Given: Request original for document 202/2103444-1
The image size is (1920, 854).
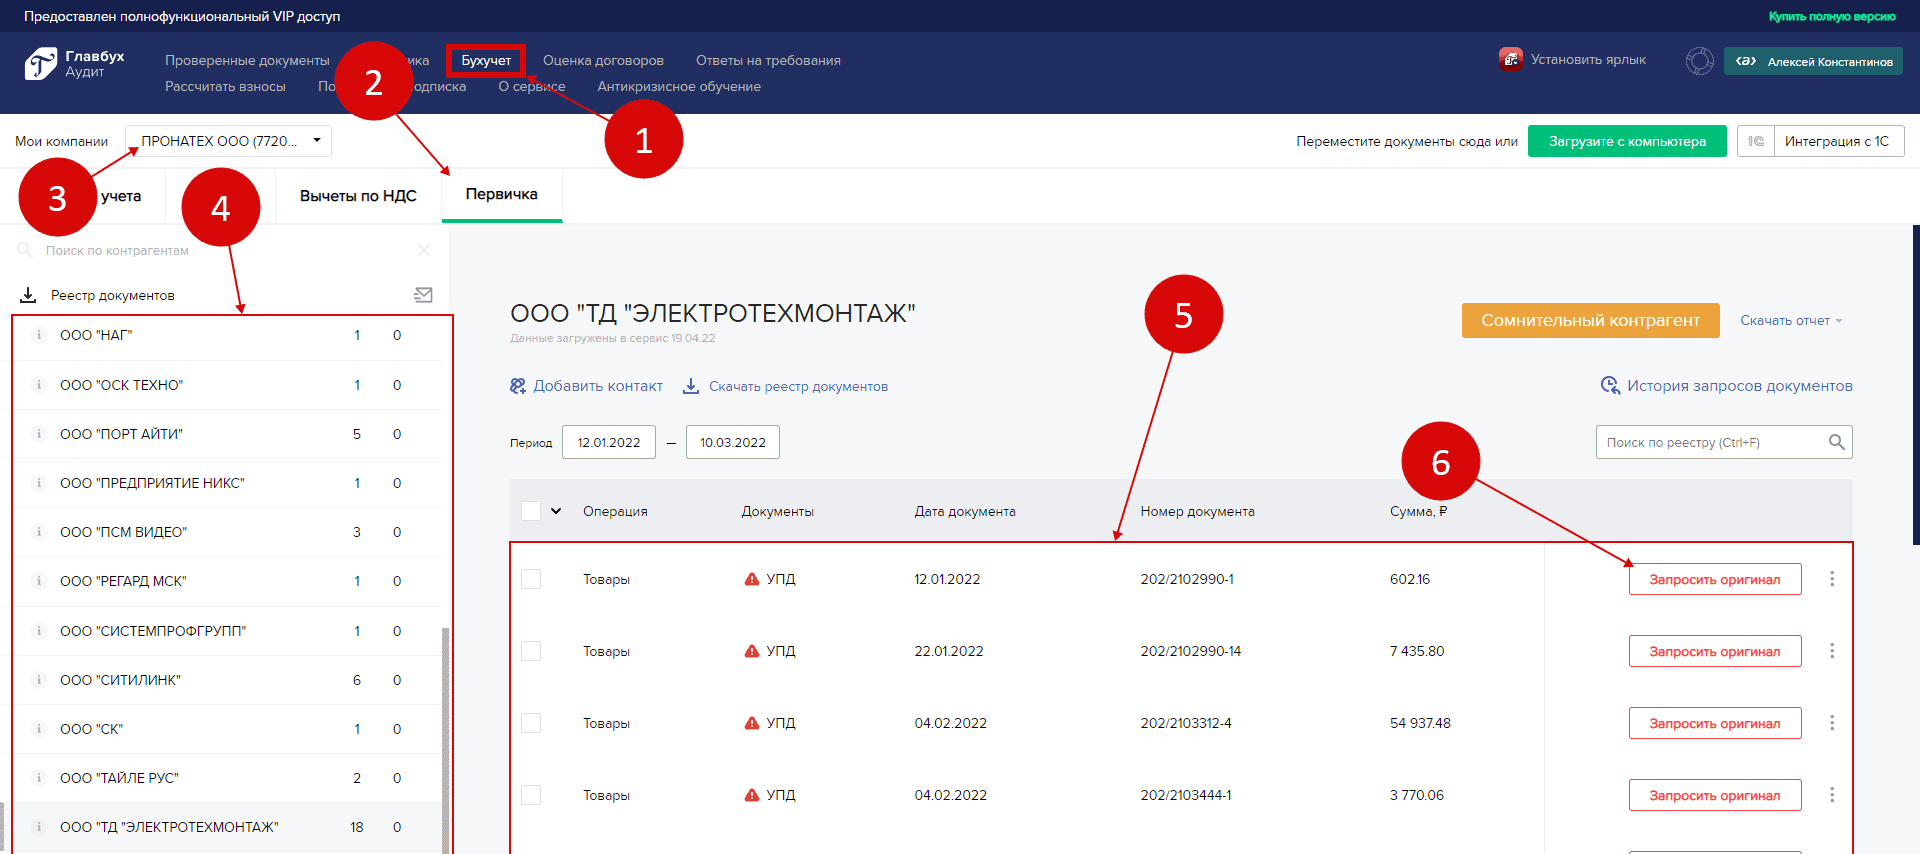Looking at the screenshot, I should pyautogui.click(x=1715, y=795).
